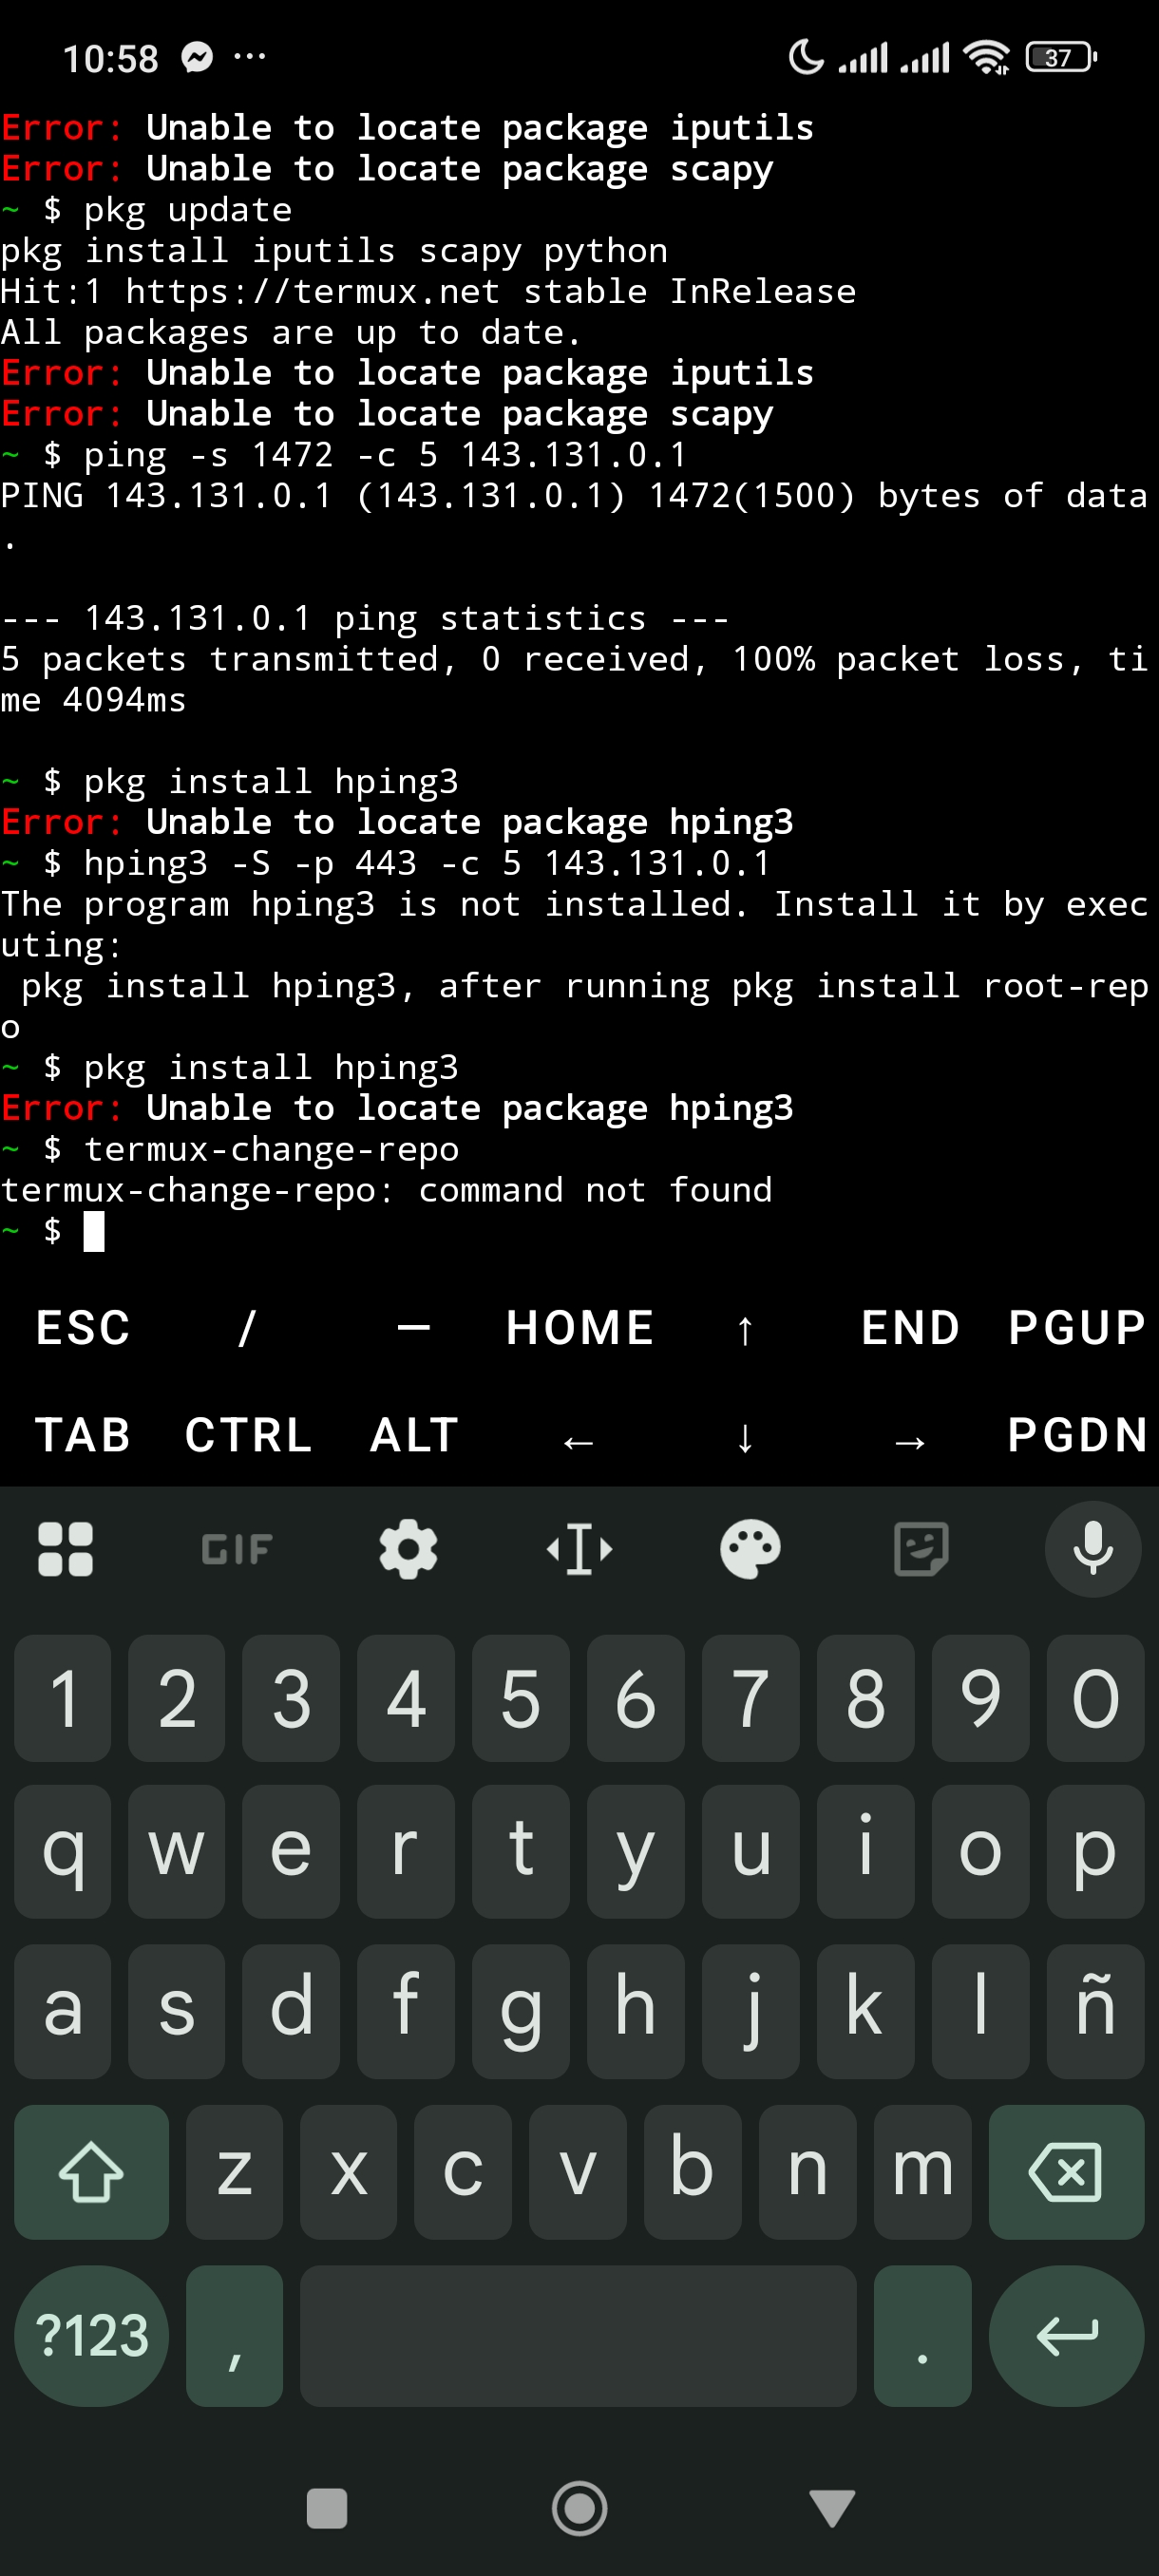Toggle the ALT modifier key
The width and height of the screenshot is (1159, 2576).
(414, 1435)
